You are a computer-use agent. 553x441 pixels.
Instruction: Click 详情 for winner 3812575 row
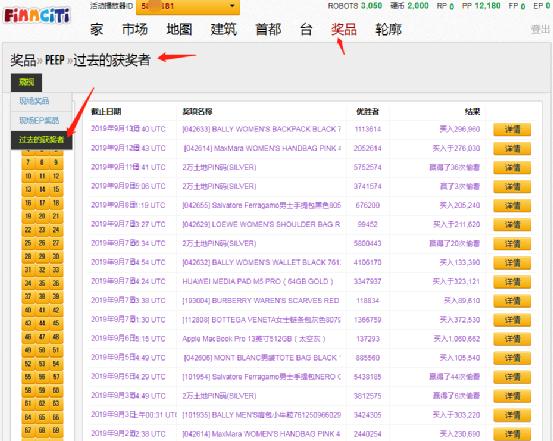pyautogui.click(x=512, y=396)
